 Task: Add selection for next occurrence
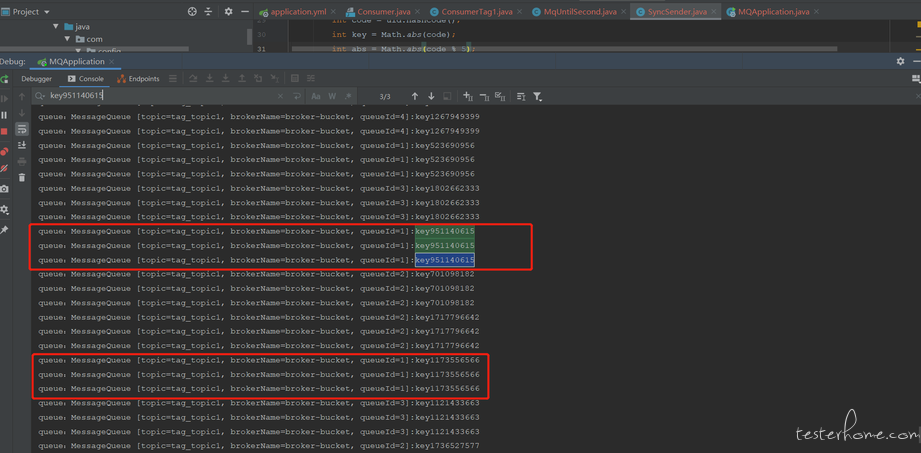coord(468,96)
